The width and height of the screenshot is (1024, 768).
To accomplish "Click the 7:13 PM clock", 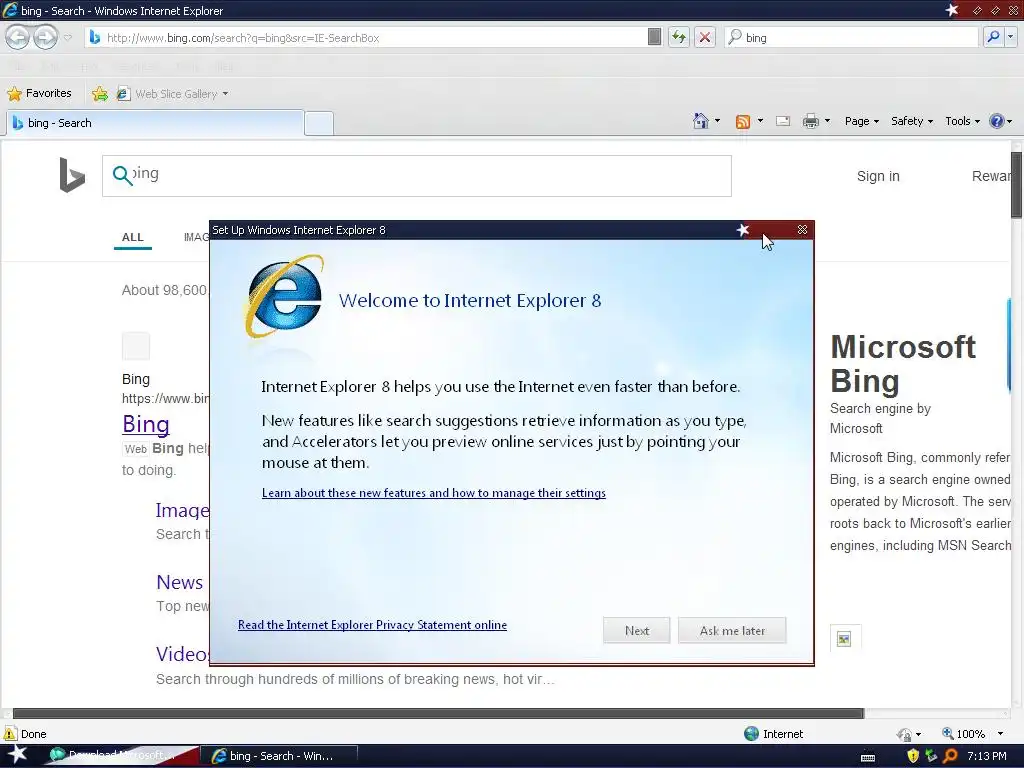I will 987,756.
